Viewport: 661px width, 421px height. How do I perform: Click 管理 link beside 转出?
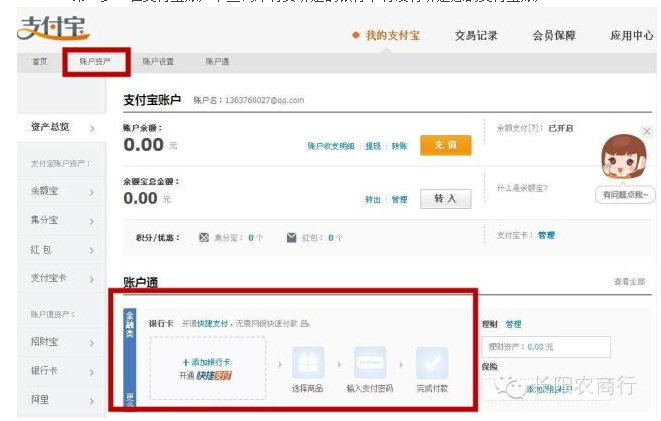click(x=399, y=199)
